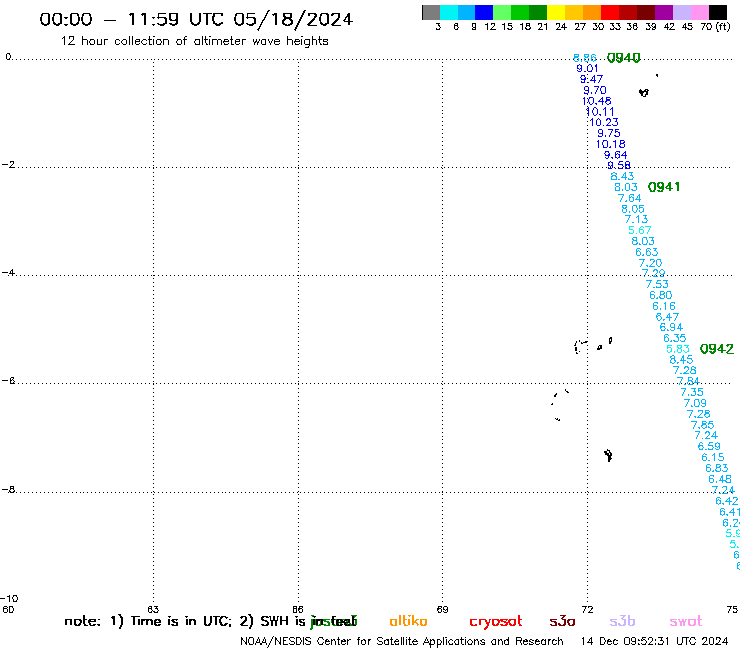The image size is (740, 650).
Task: Click the yellow swatch in the color scale
Action: point(556,12)
